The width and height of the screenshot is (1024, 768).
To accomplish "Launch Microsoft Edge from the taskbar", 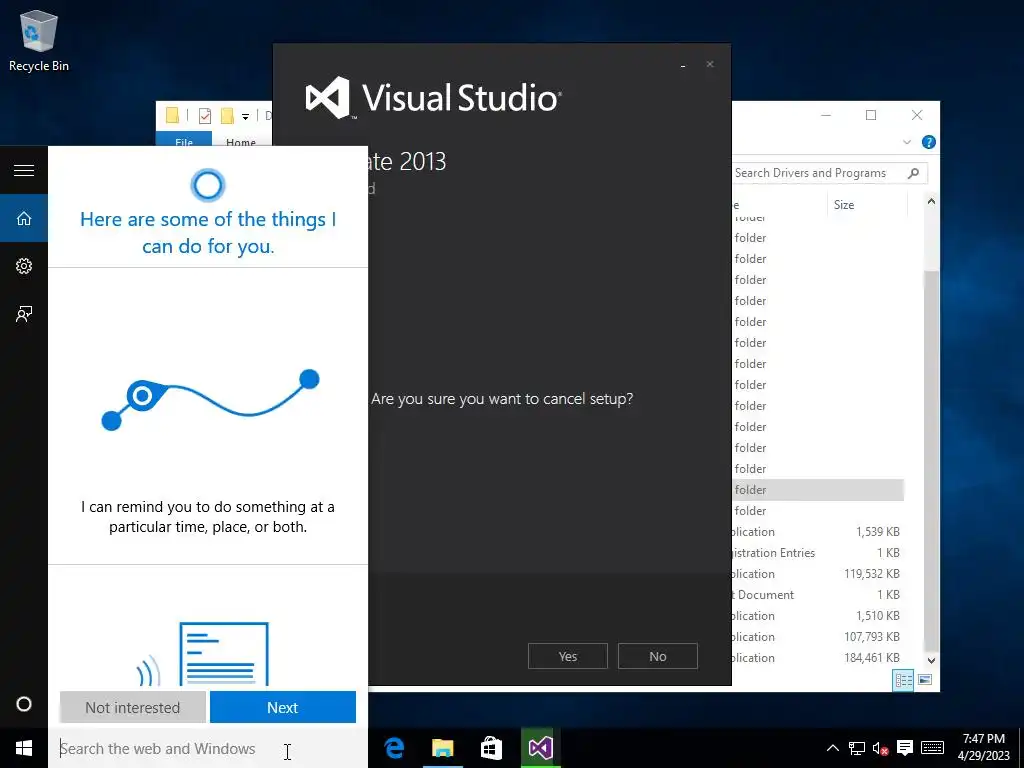I will (394, 748).
